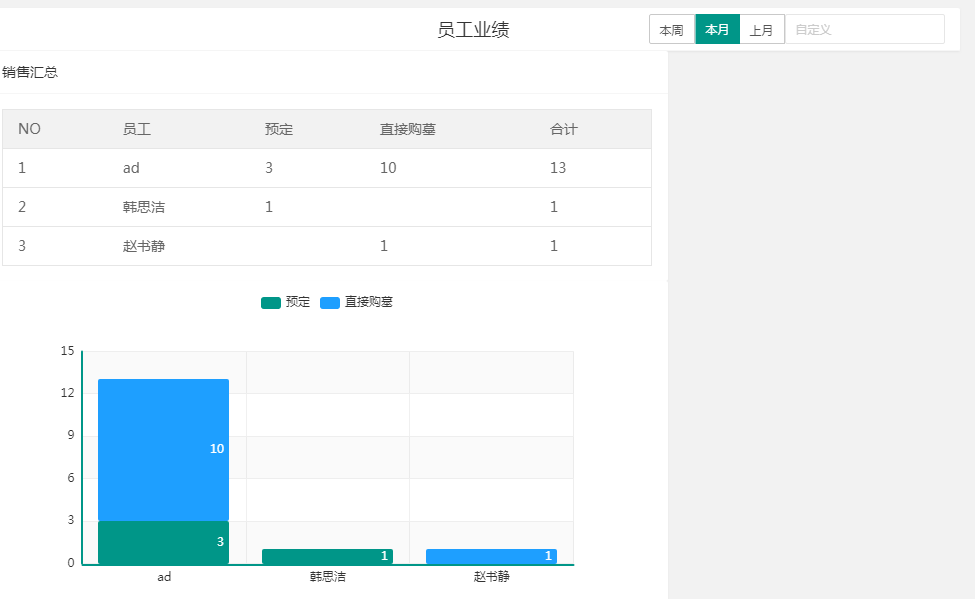Select 韩思洁 in the sales table
Screen dimensions: 975x599
tap(144, 207)
